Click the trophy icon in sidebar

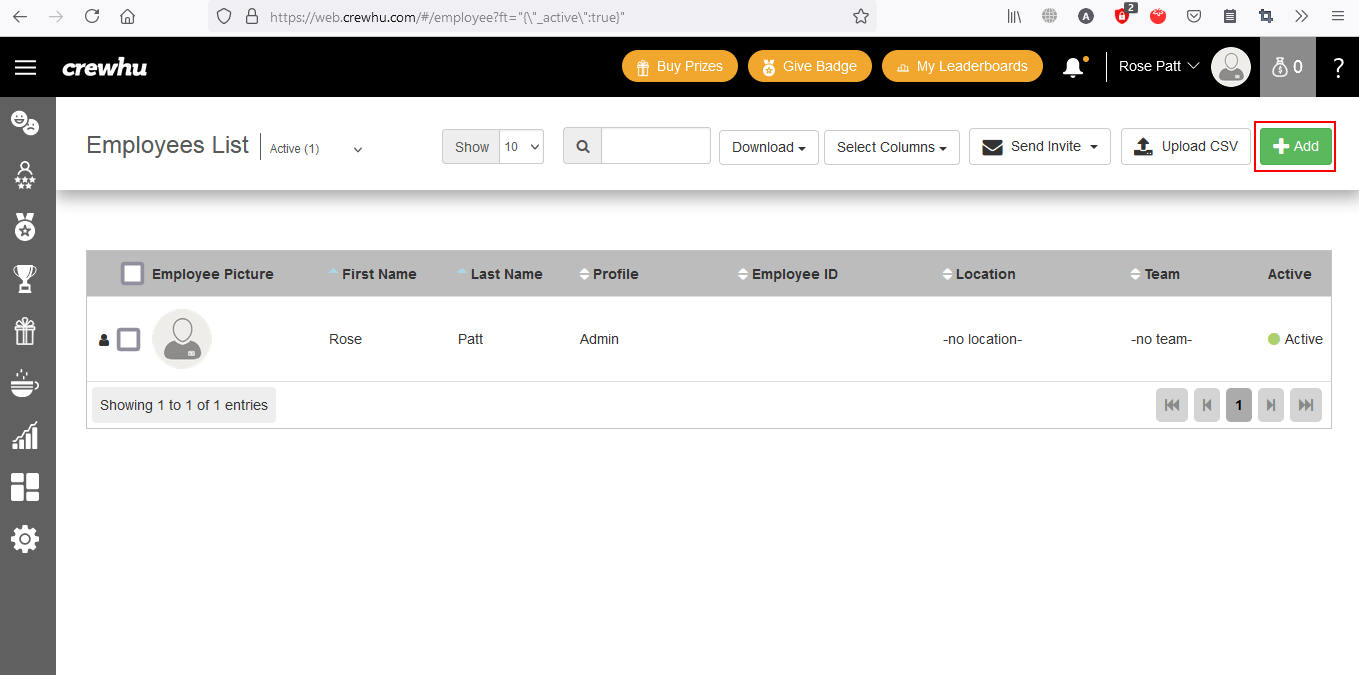[25, 279]
